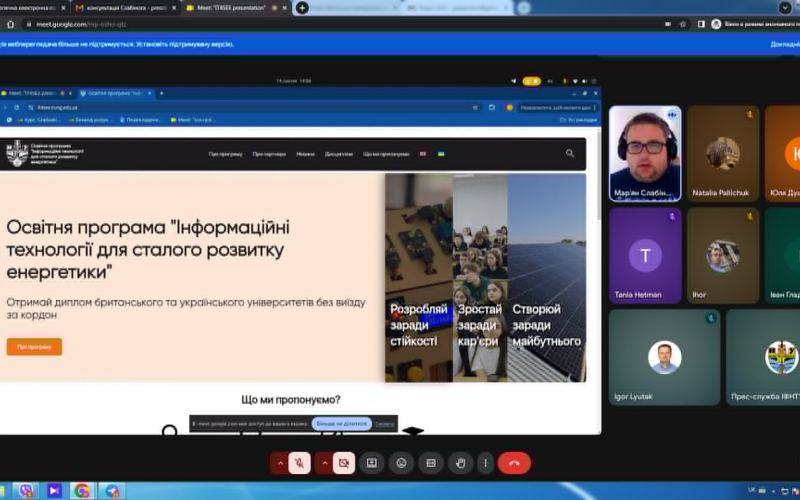Open the incognito profile button

755,24
